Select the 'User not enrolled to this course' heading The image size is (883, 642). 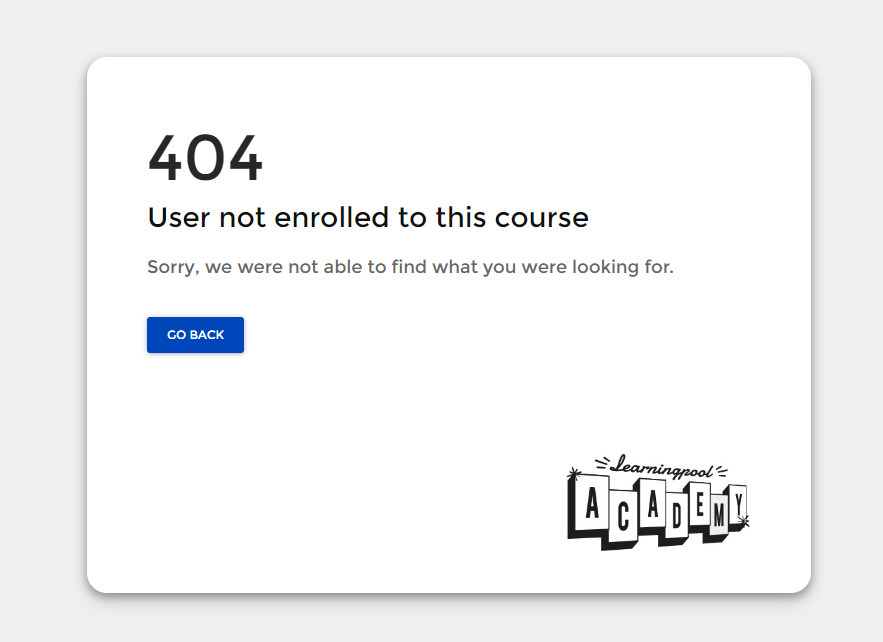(368, 217)
